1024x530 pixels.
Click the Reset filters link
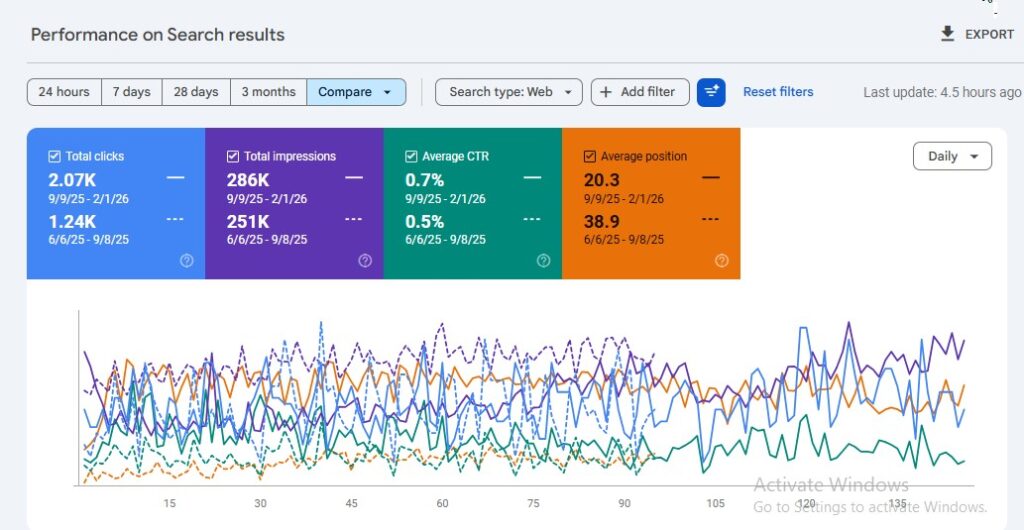778,92
